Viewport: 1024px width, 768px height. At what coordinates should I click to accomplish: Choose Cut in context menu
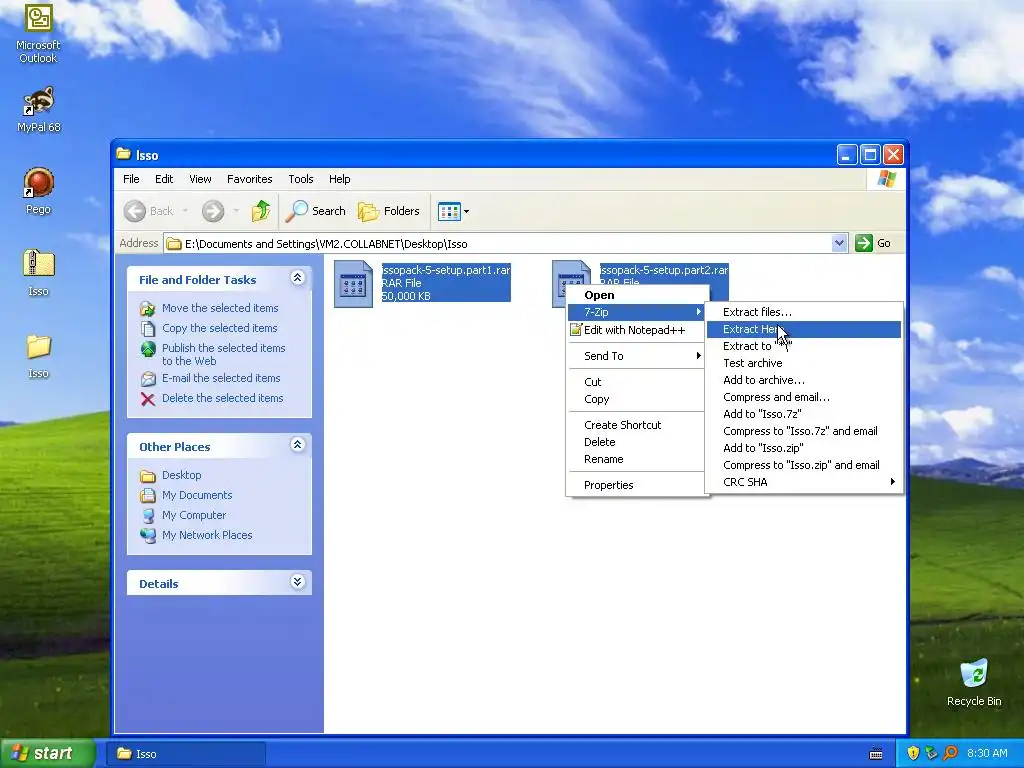click(x=637, y=382)
